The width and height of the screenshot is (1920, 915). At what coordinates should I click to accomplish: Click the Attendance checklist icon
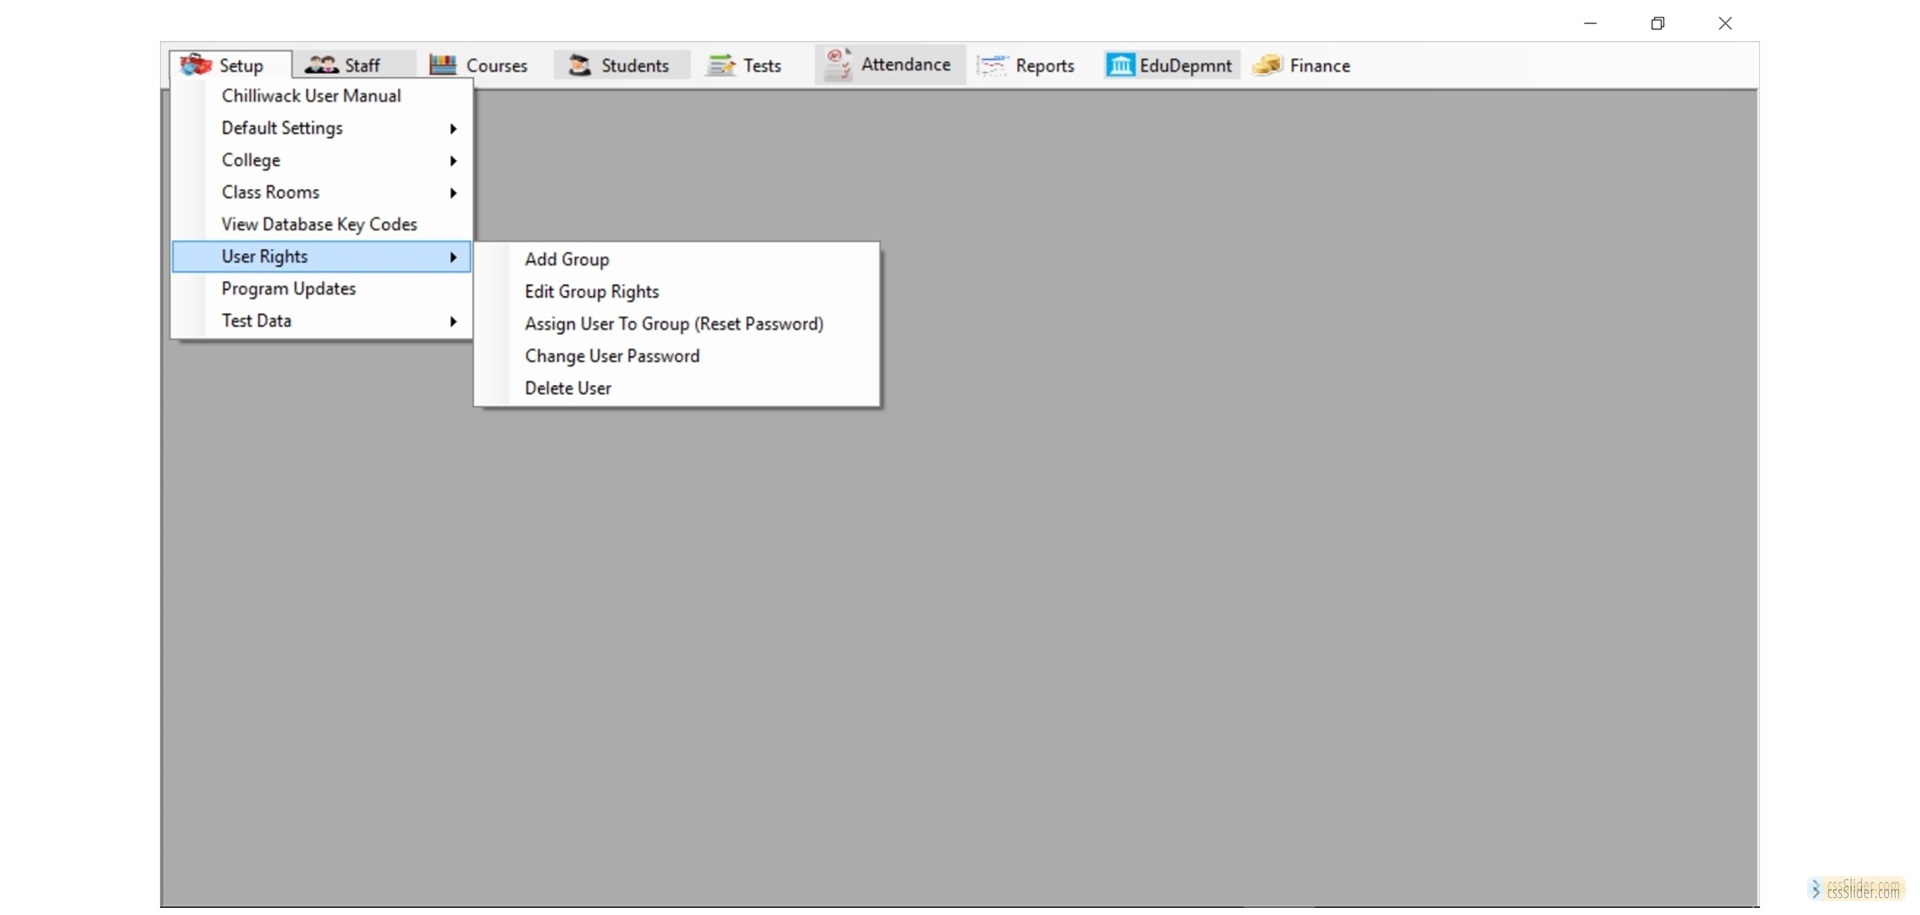coord(838,64)
